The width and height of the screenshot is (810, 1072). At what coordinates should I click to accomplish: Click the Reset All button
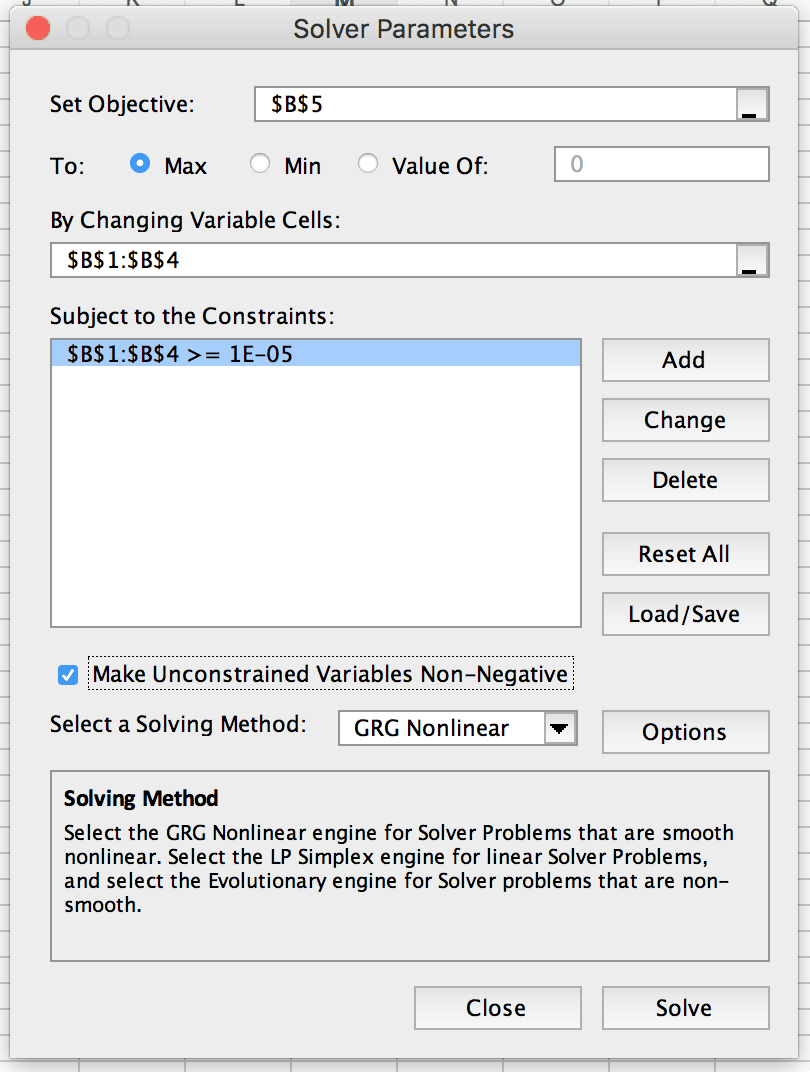(684, 554)
